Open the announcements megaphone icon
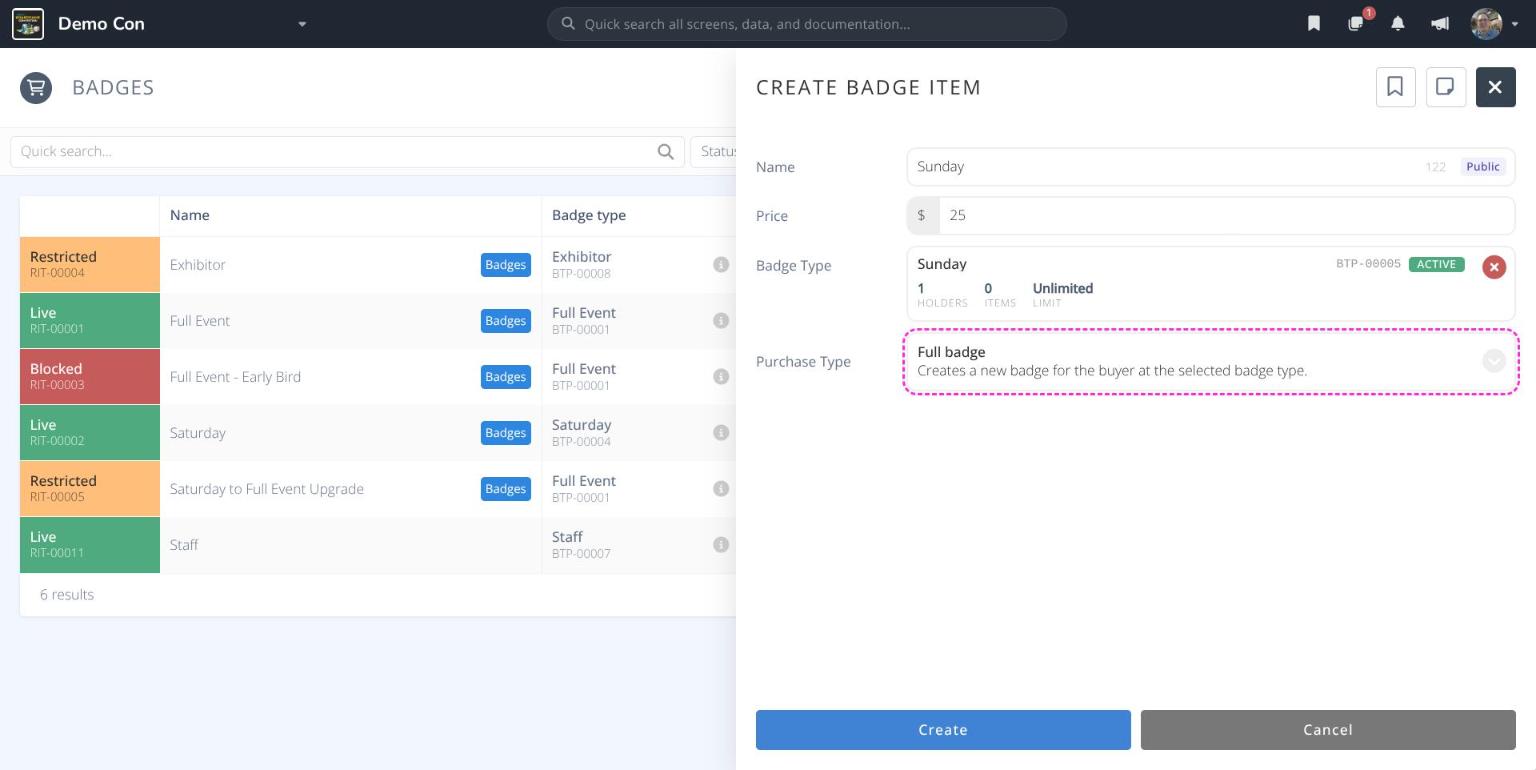The width and height of the screenshot is (1536, 770). (1440, 24)
